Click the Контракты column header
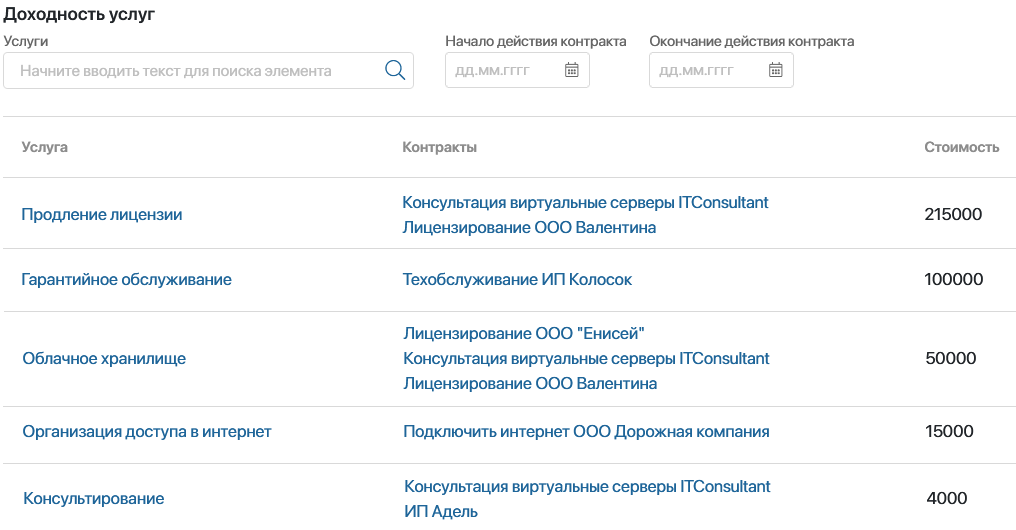Viewport: 1016px width, 530px height. 439,147
